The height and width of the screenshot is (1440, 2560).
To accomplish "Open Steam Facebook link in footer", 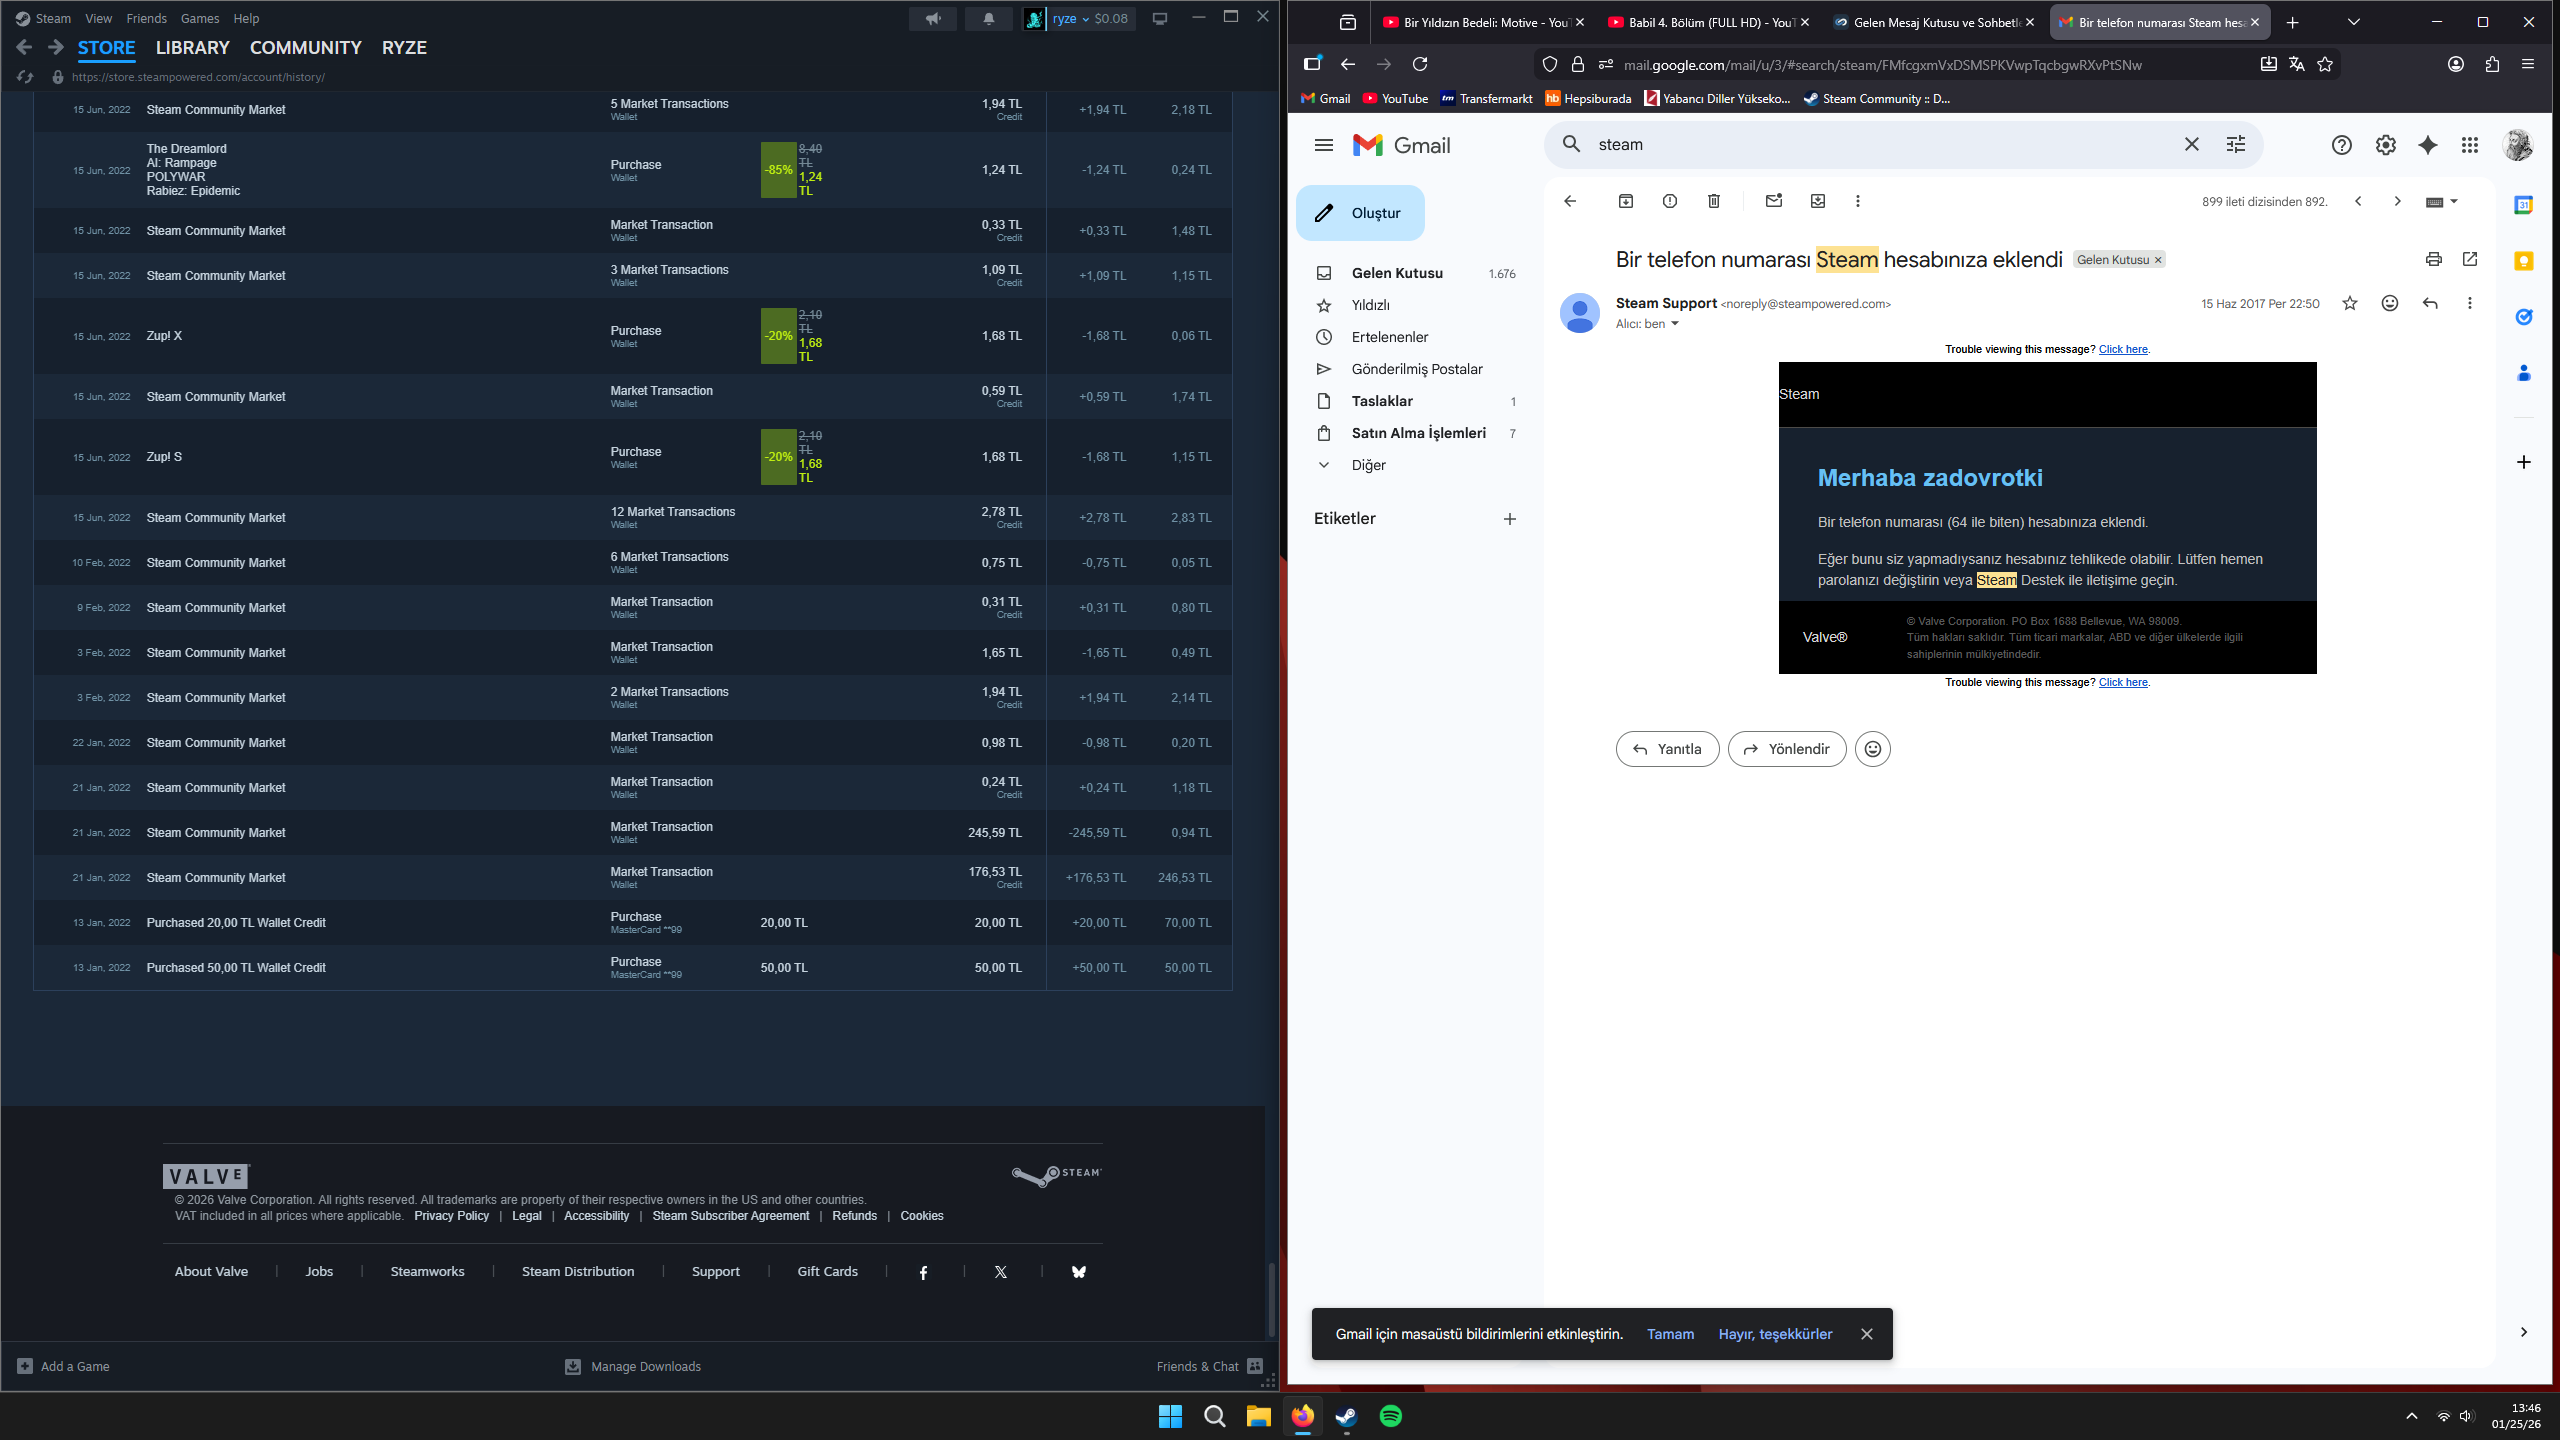I will tap(923, 1272).
